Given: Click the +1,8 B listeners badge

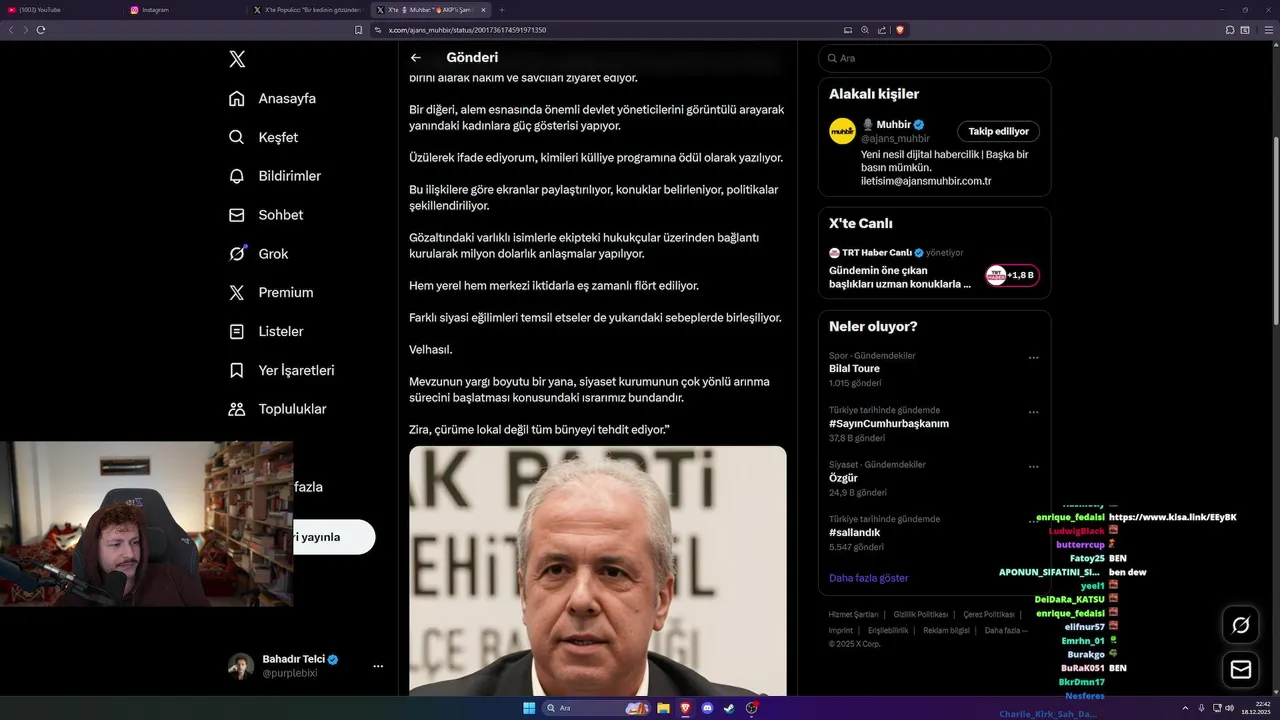Looking at the screenshot, I should point(1012,275).
